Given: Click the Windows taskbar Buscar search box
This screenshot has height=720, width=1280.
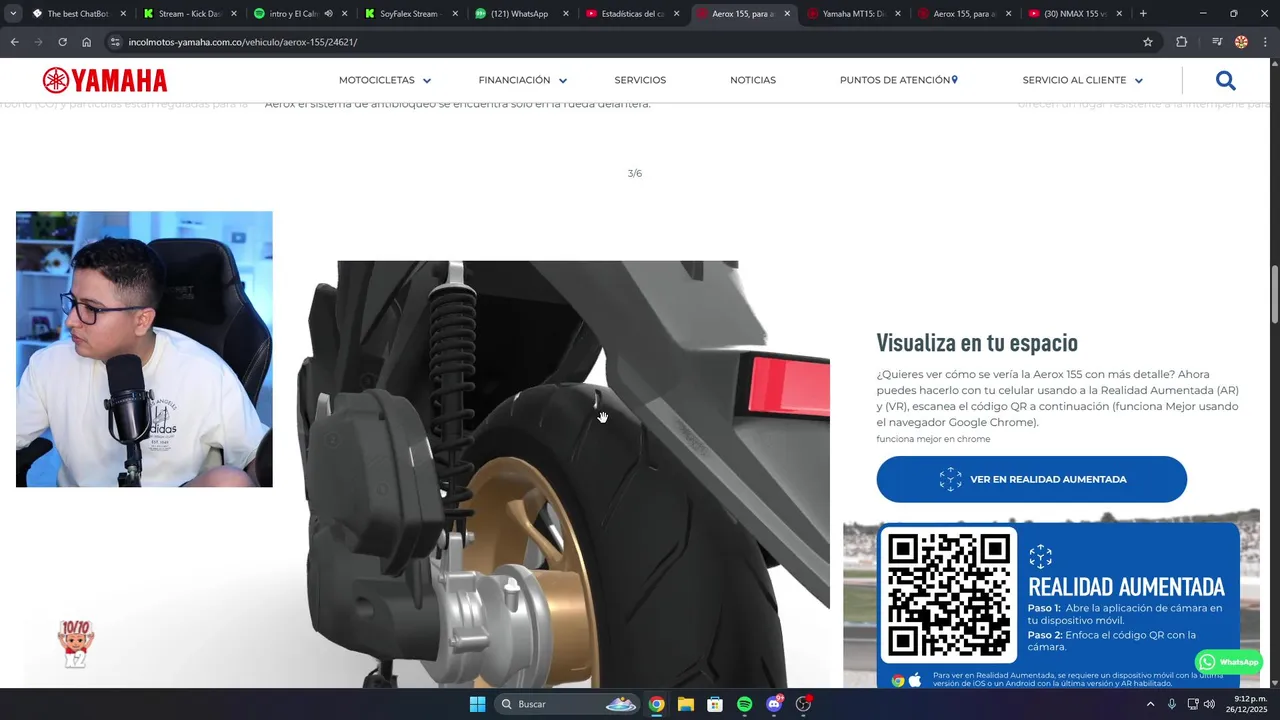Looking at the screenshot, I should click(x=567, y=704).
